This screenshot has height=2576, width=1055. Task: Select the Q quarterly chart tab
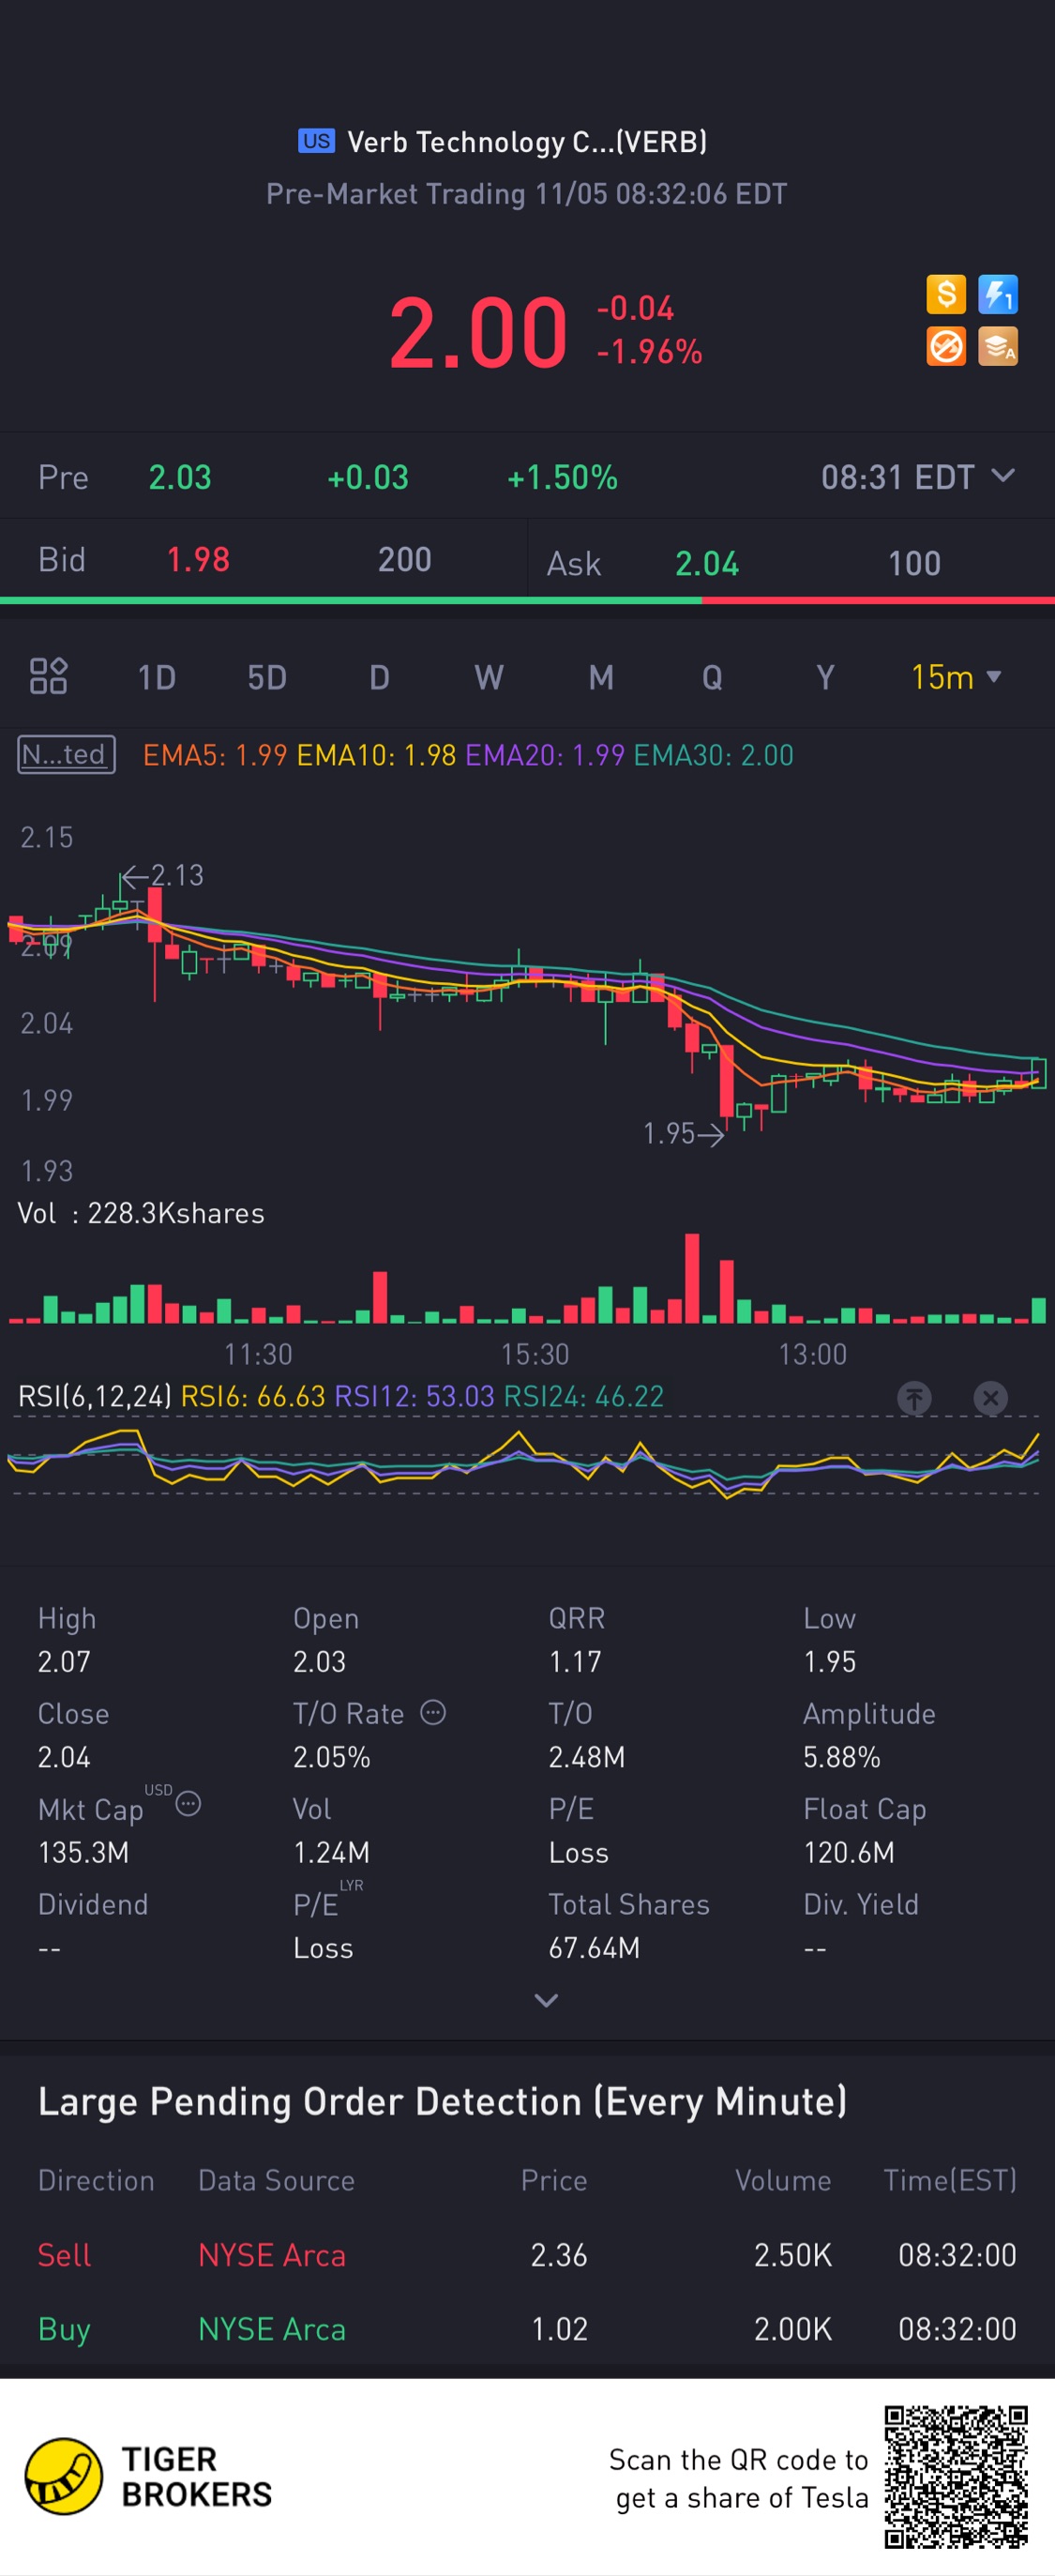click(x=712, y=677)
